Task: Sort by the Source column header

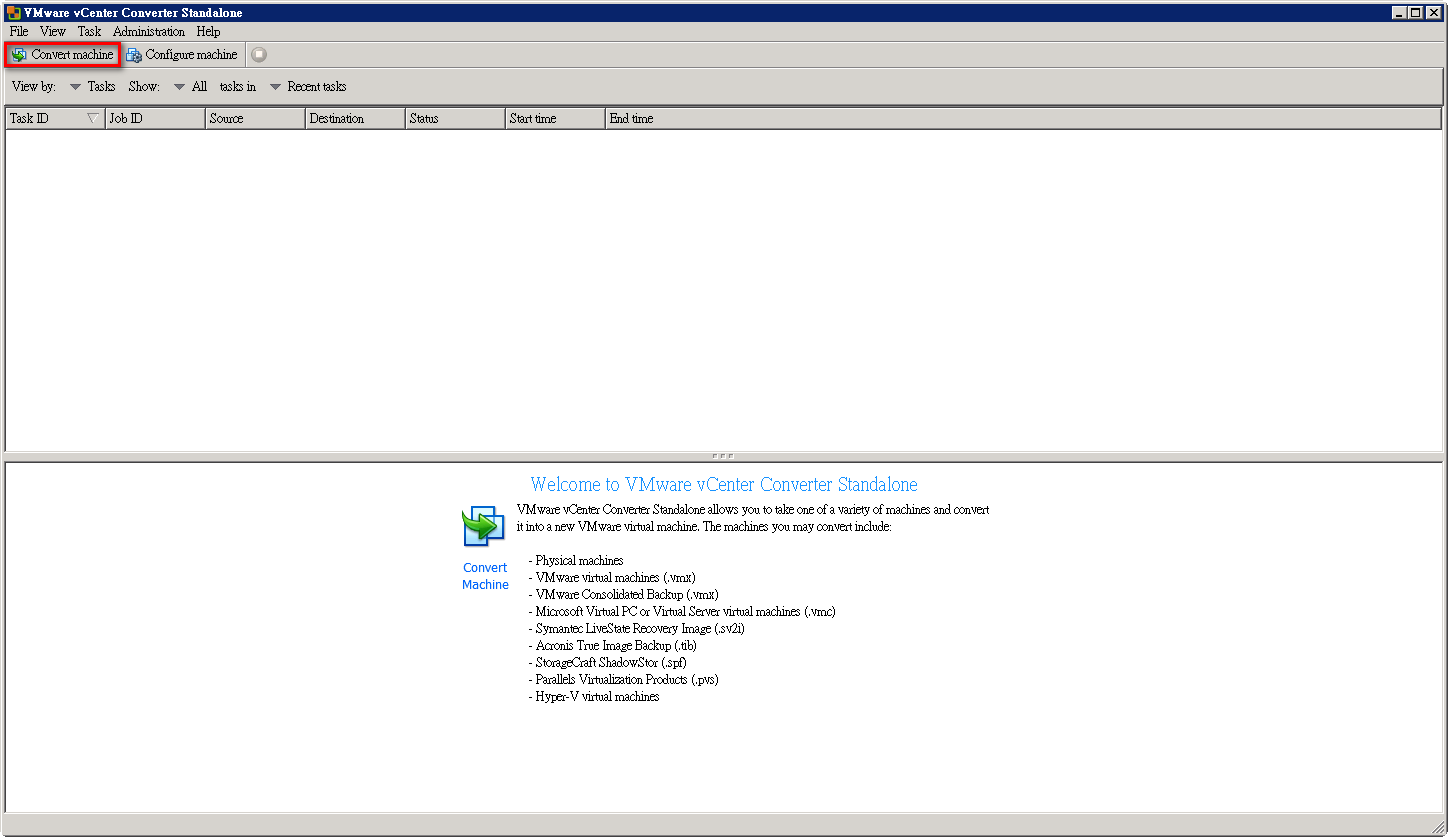Action: (255, 118)
